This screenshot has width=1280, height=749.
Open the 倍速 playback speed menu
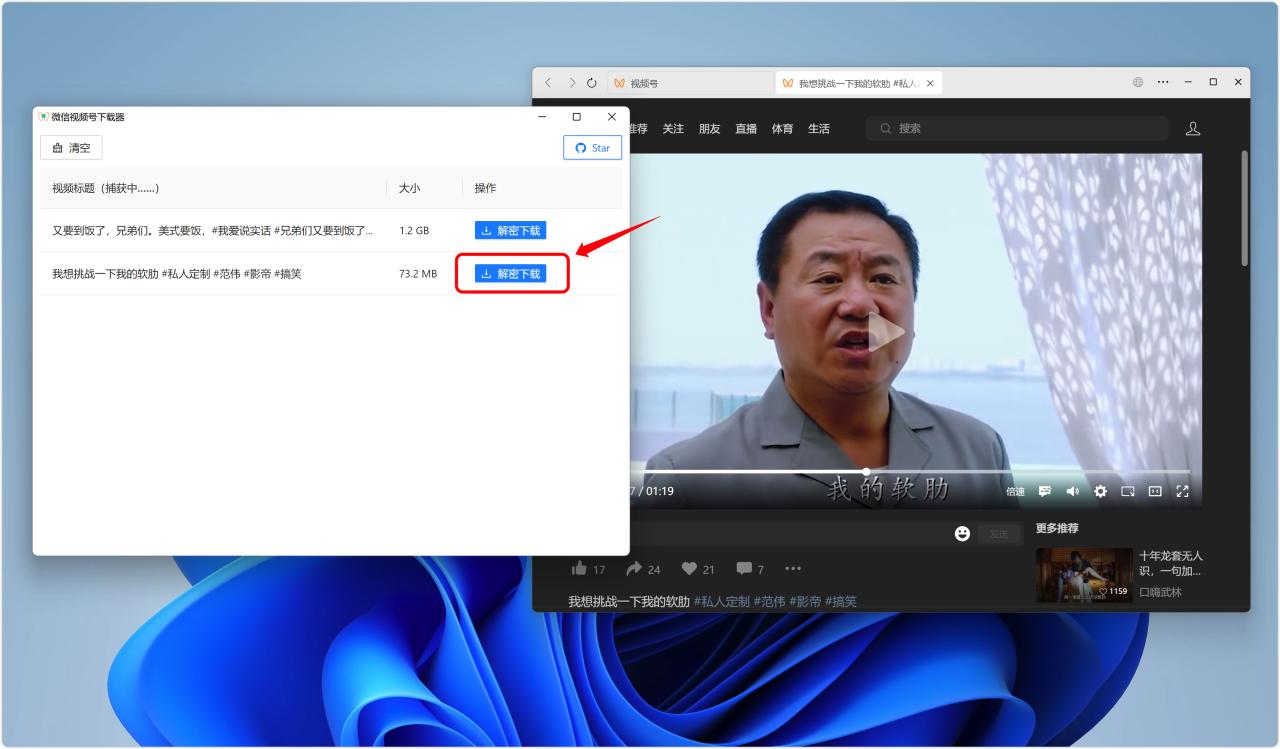point(1015,491)
